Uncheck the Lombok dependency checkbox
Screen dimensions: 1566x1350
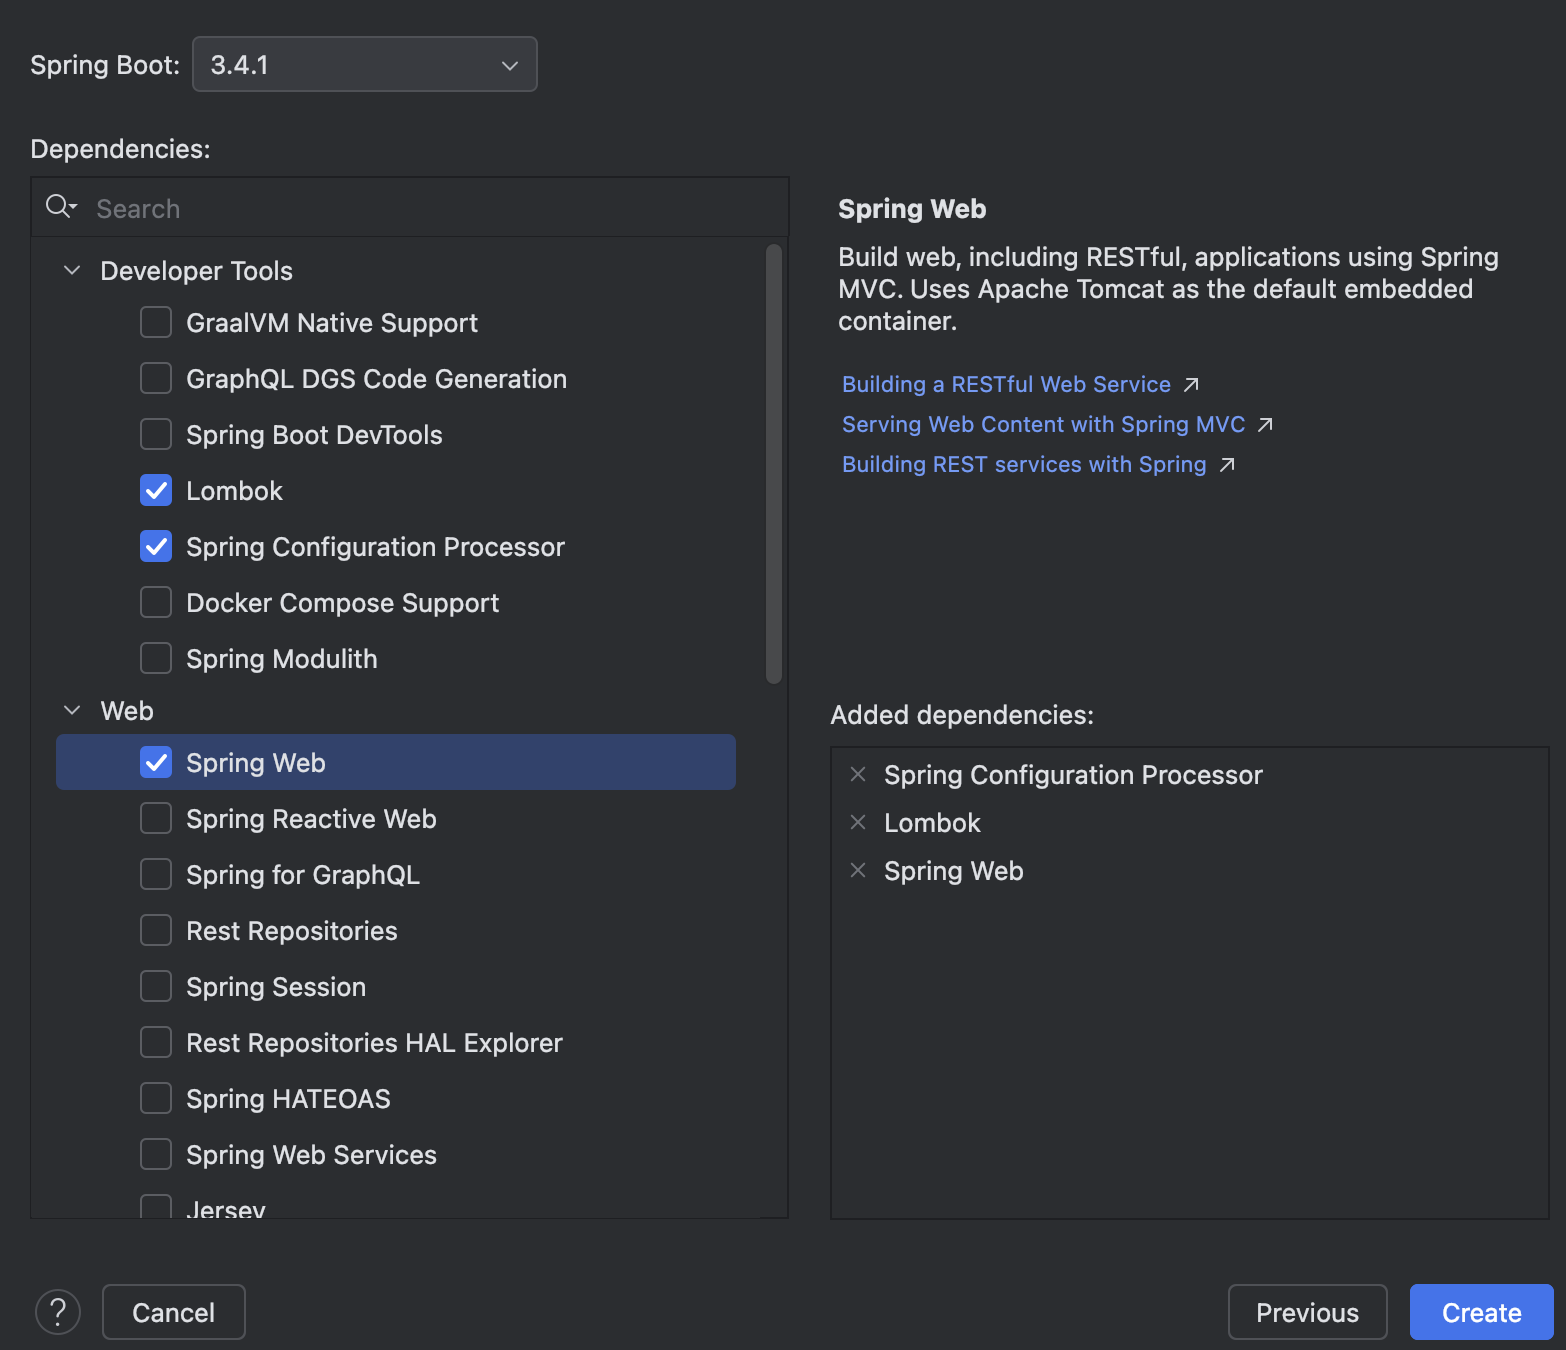[x=156, y=491]
